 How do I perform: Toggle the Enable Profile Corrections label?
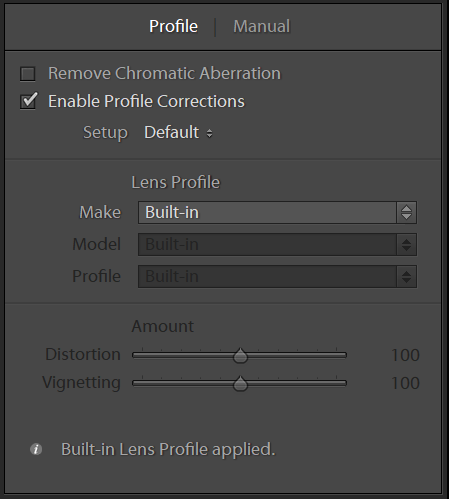pyautogui.click(x=146, y=101)
